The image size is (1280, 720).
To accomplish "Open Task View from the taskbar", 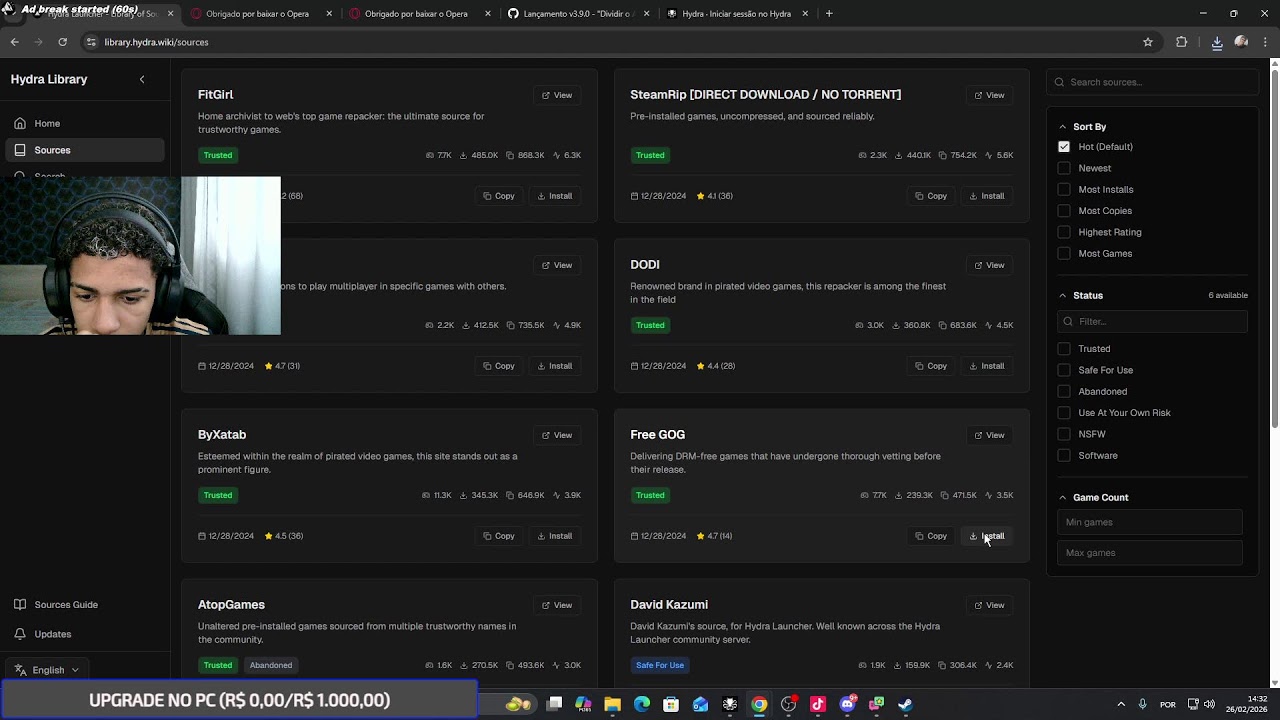I will [555, 704].
